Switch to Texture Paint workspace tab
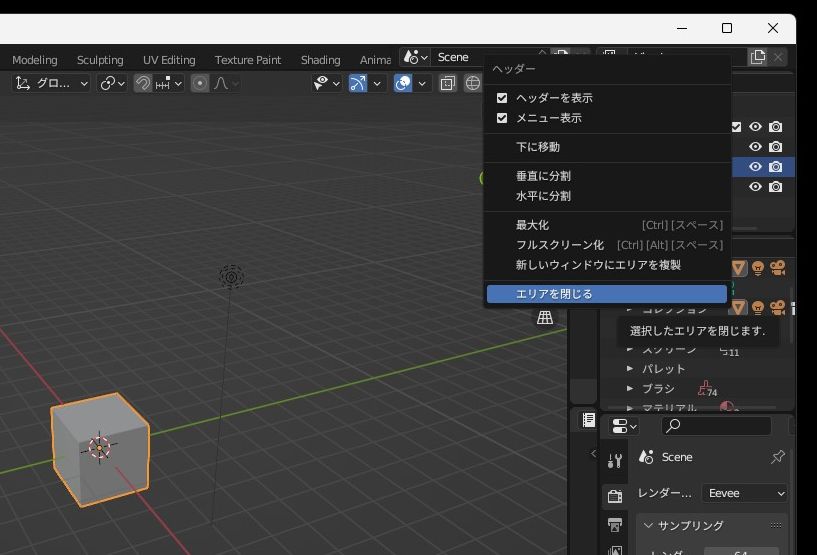 [x=247, y=60]
